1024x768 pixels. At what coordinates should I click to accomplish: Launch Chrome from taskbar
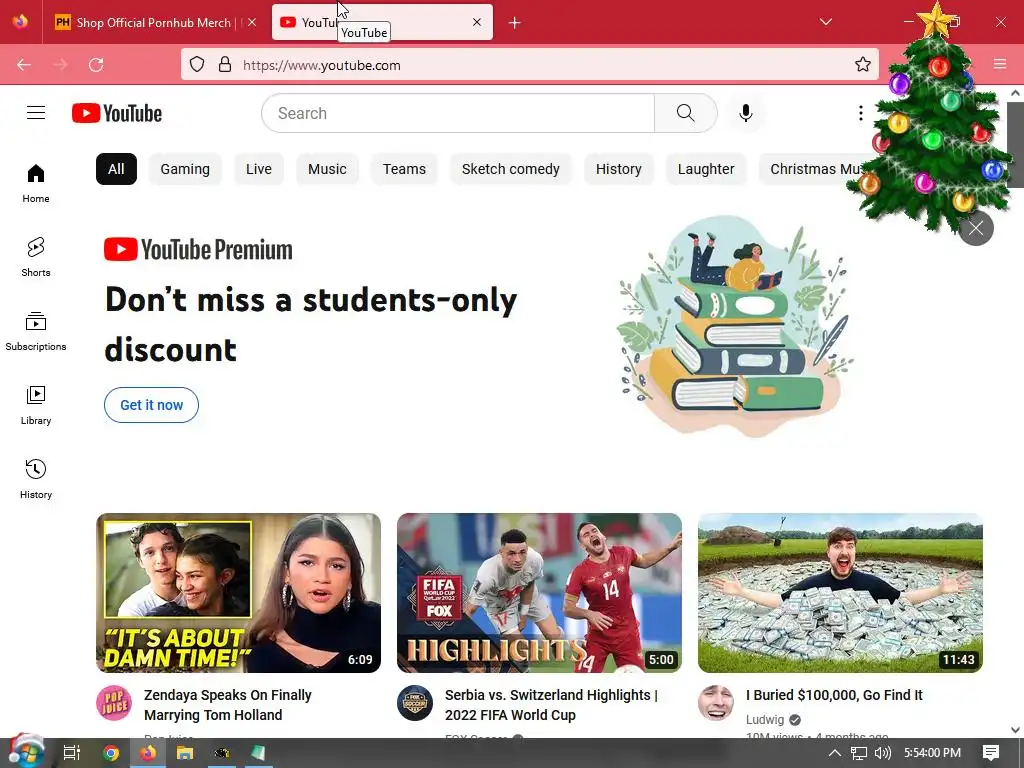point(111,753)
